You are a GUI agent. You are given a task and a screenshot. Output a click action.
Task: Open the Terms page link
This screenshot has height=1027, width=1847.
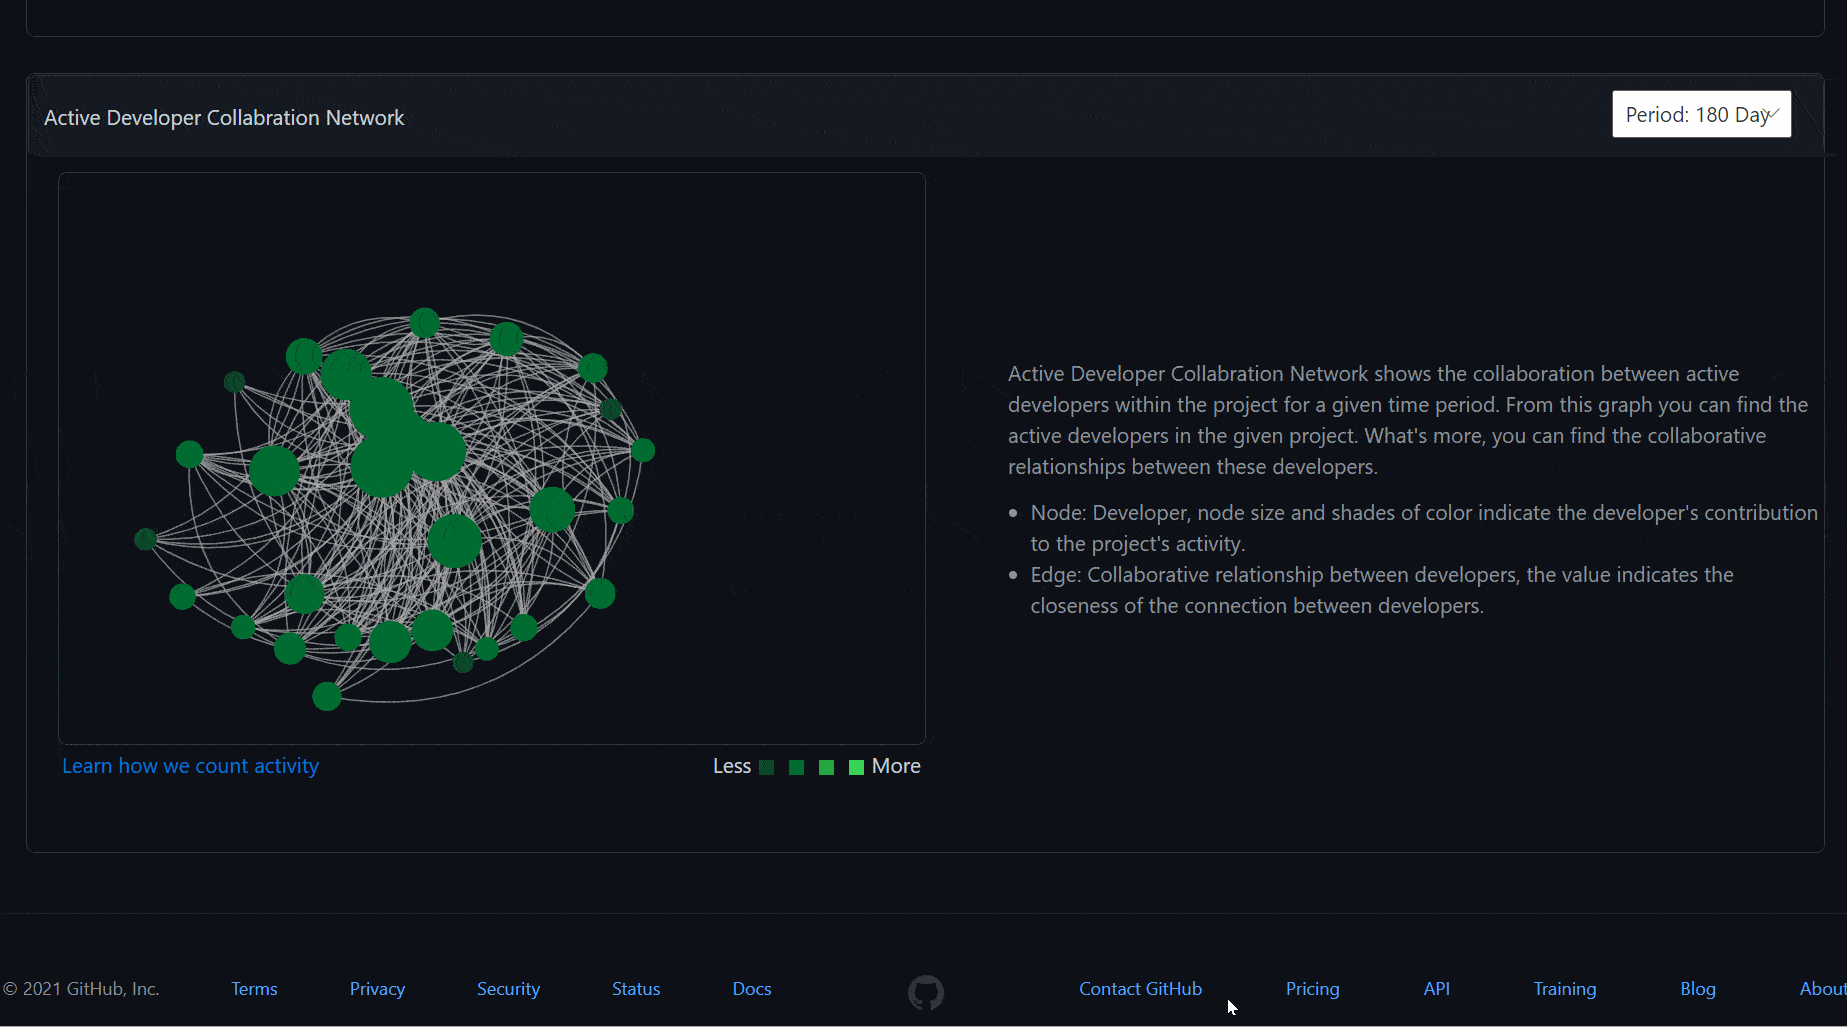click(x=254, y=988)
